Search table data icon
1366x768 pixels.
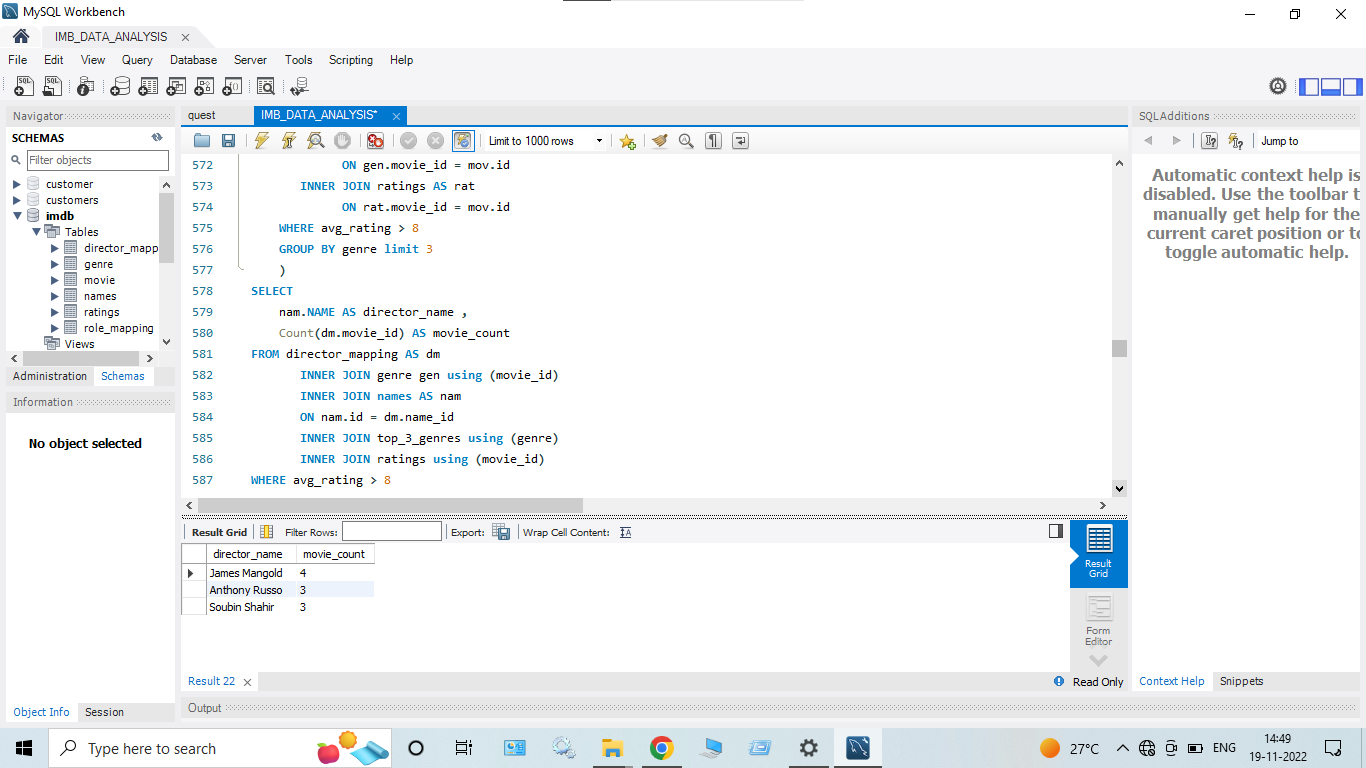pyautogui.click(x=266, y=87)
